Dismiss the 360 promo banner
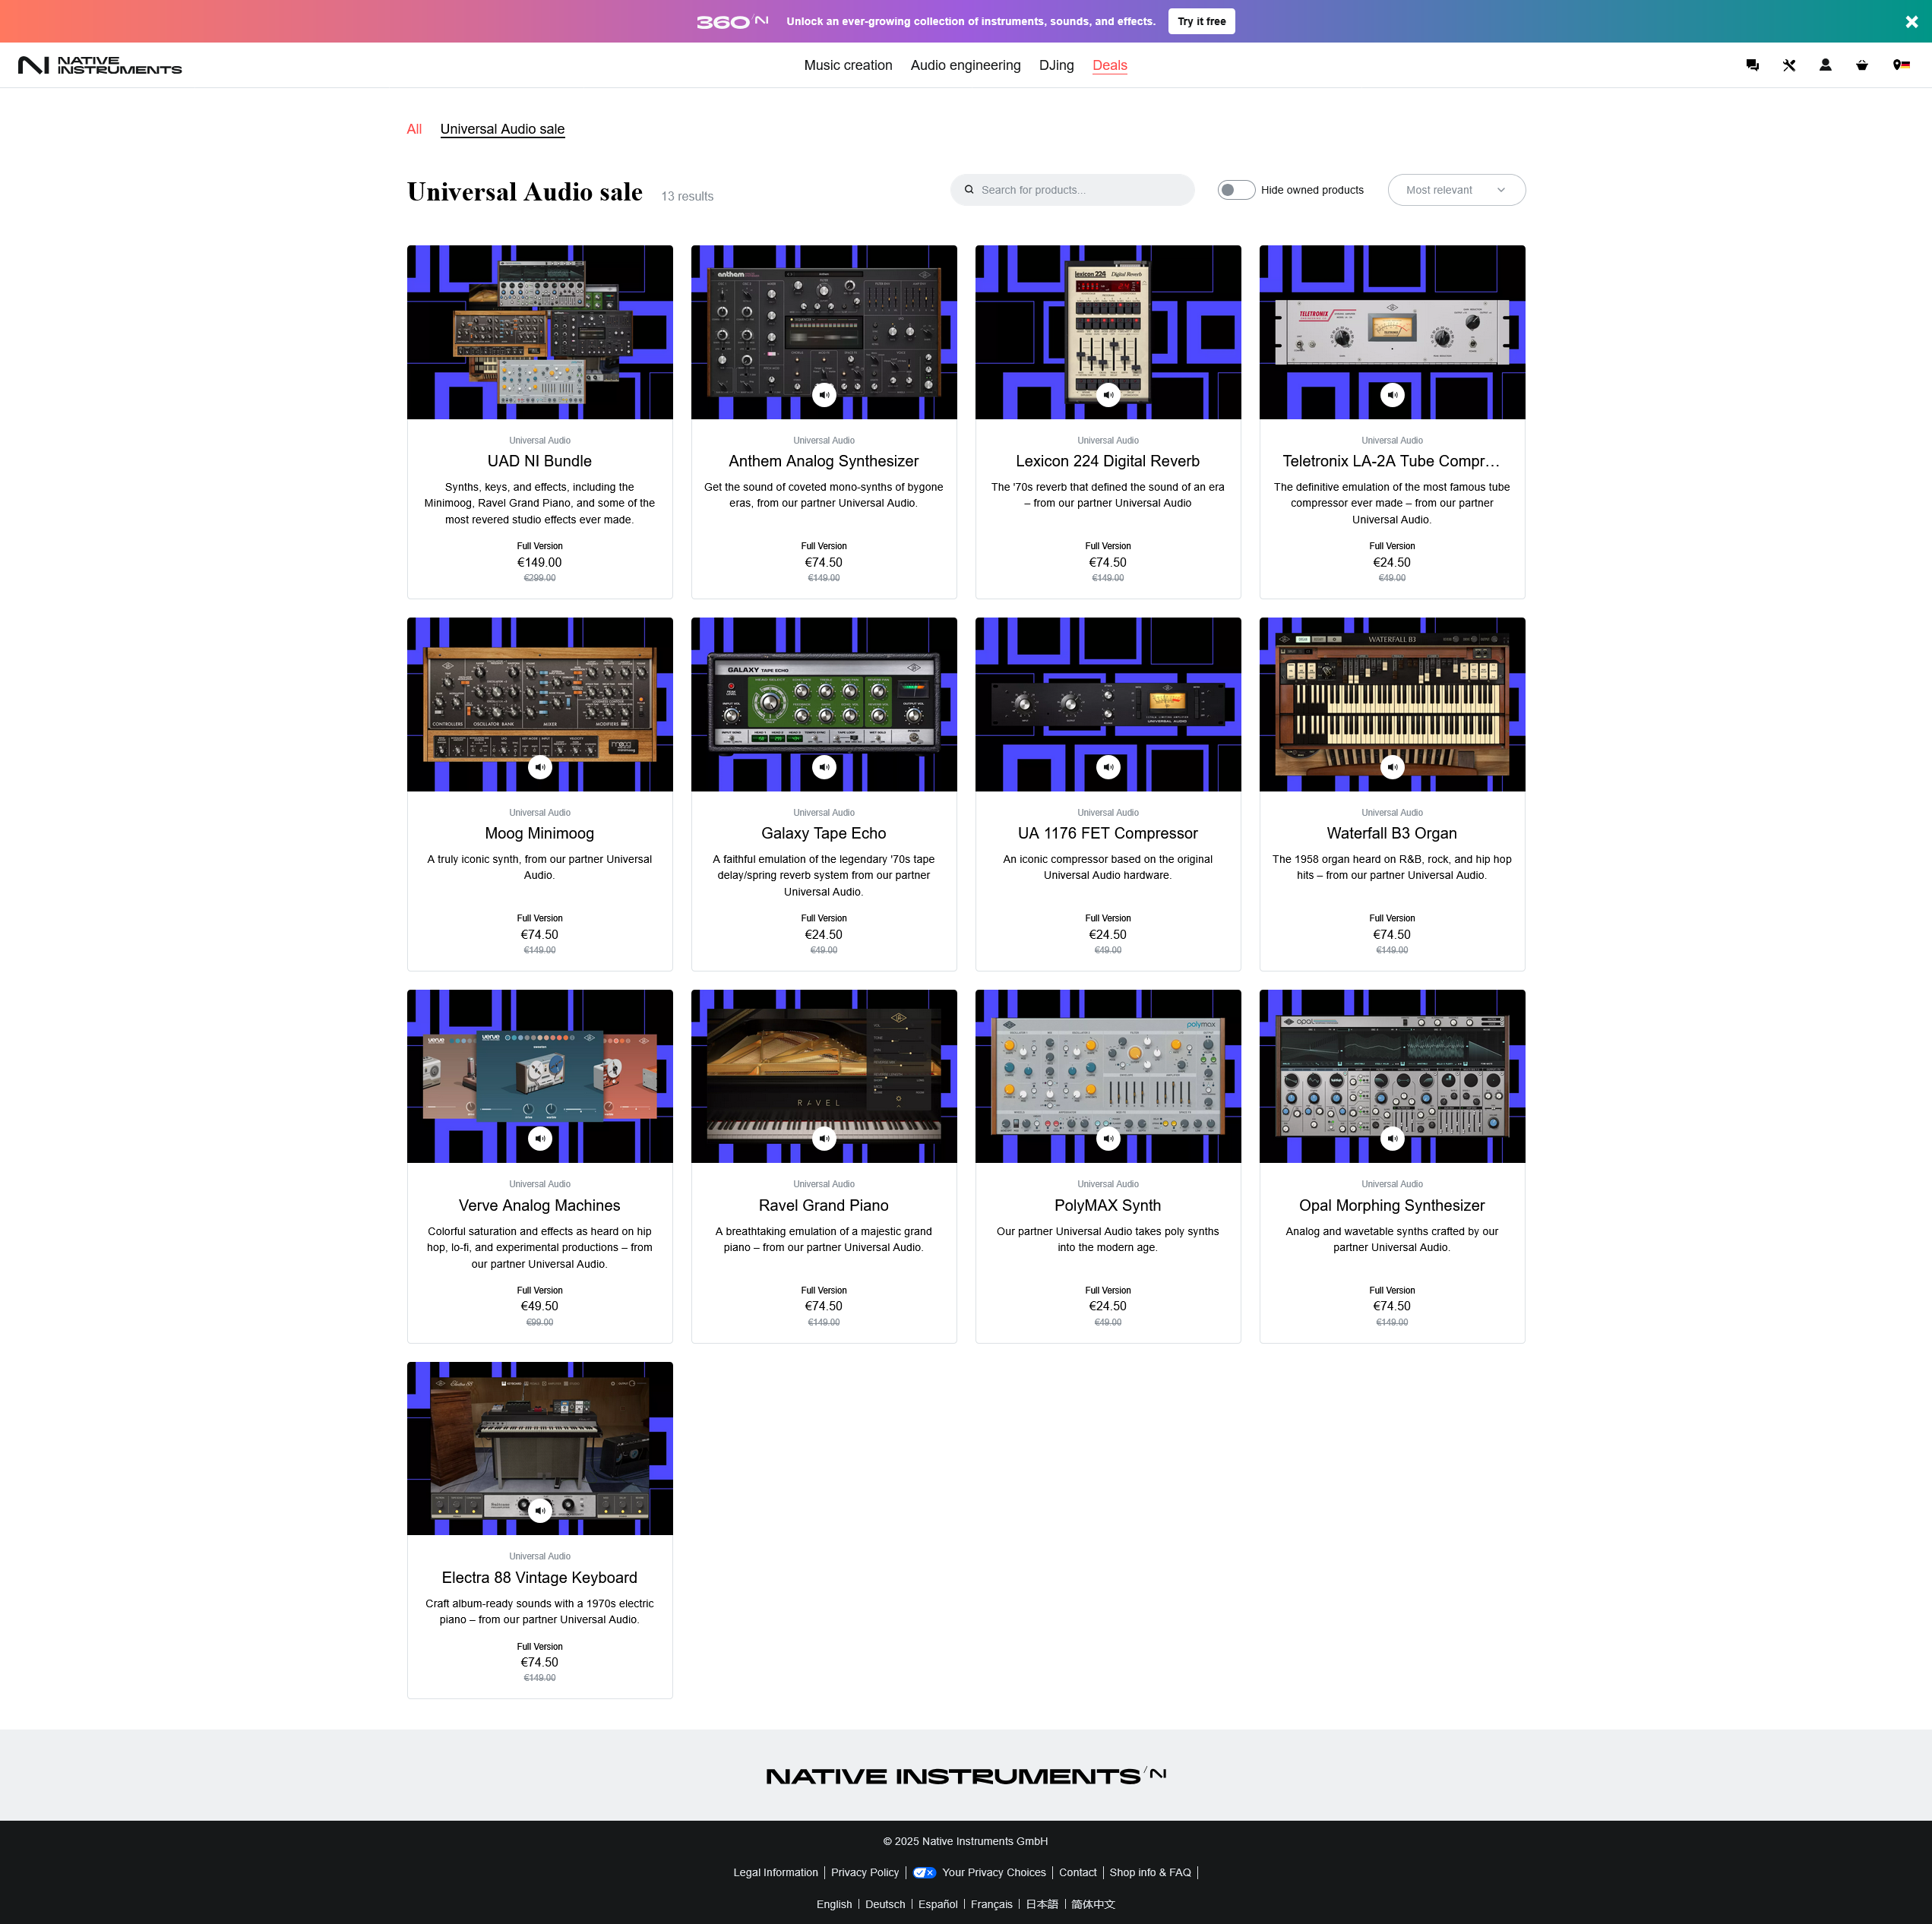The height and width of the screenshot is (1924, 1932). pyautogui.click(x=1911, y=21)
